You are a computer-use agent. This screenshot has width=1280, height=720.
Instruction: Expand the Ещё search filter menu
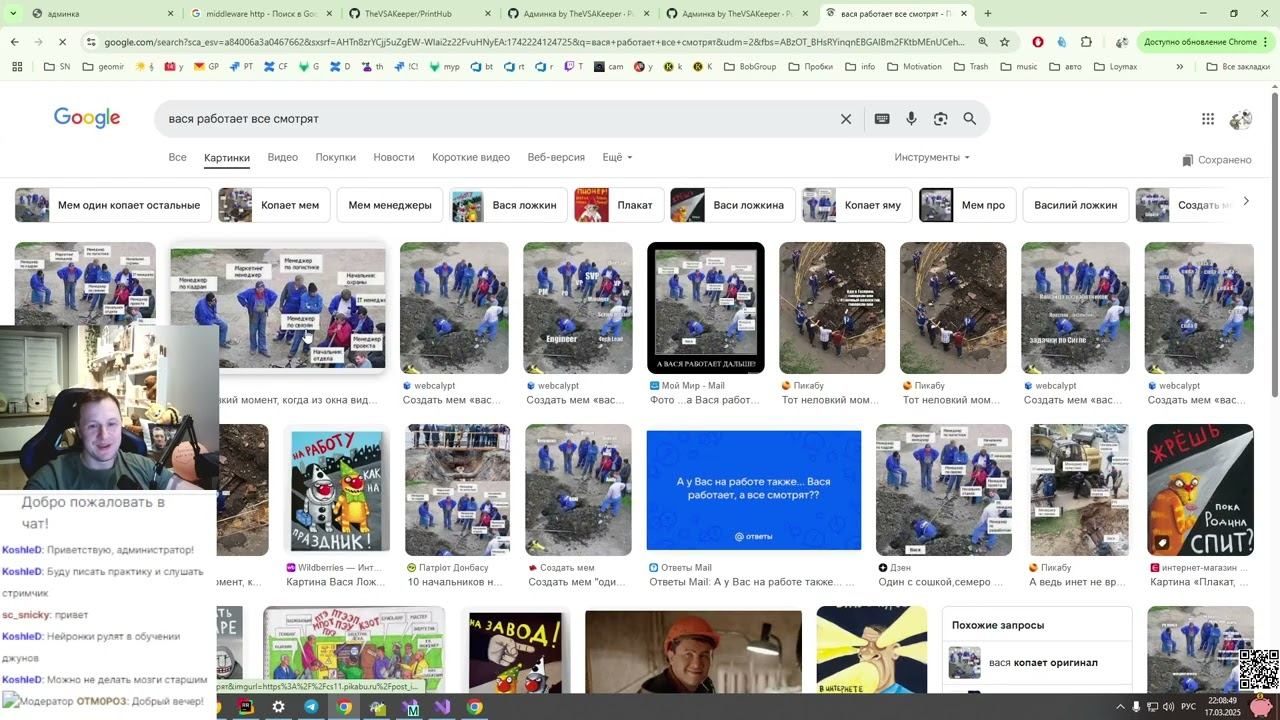click(x=617, y=157)
